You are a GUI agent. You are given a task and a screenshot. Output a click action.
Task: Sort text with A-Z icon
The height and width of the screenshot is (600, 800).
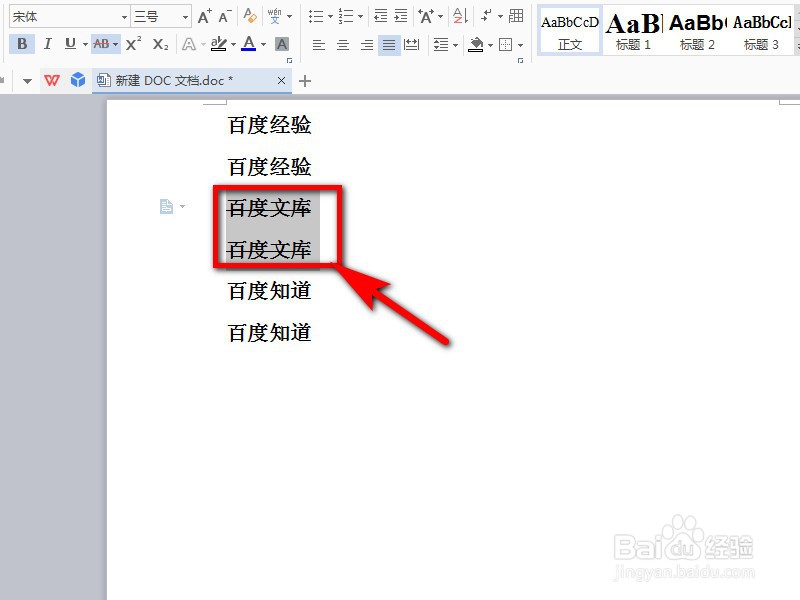(x=460, y=16)
